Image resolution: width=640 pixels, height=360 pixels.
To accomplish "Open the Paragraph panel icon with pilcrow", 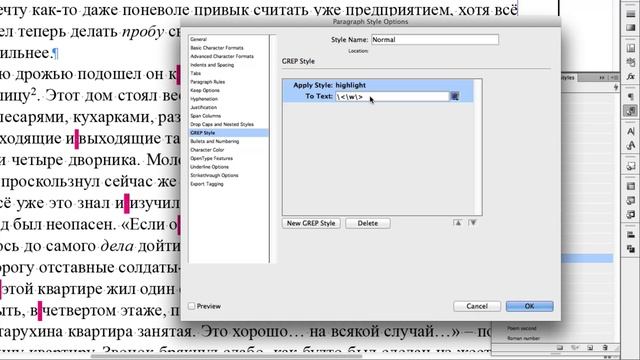I will pos(631,96).
